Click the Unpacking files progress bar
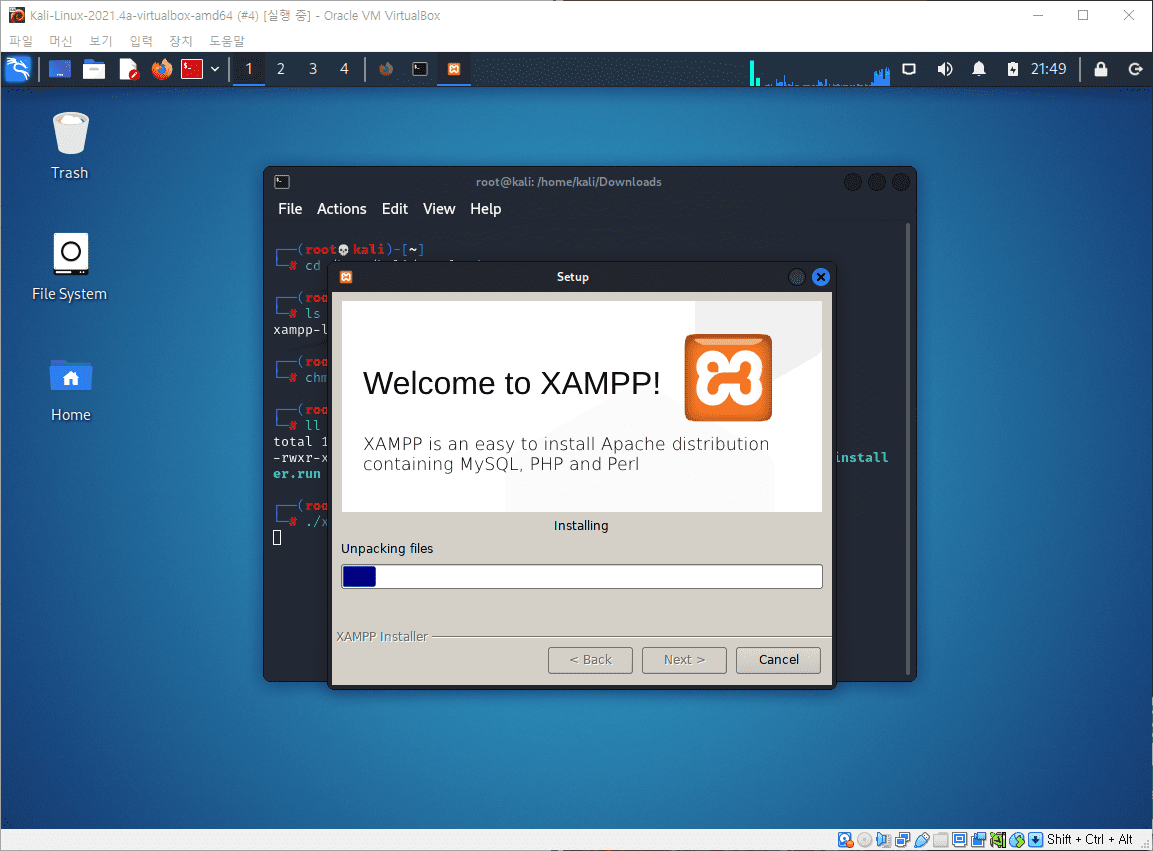The height and width of the screenshot is (851, 1153). click(581, 576)
